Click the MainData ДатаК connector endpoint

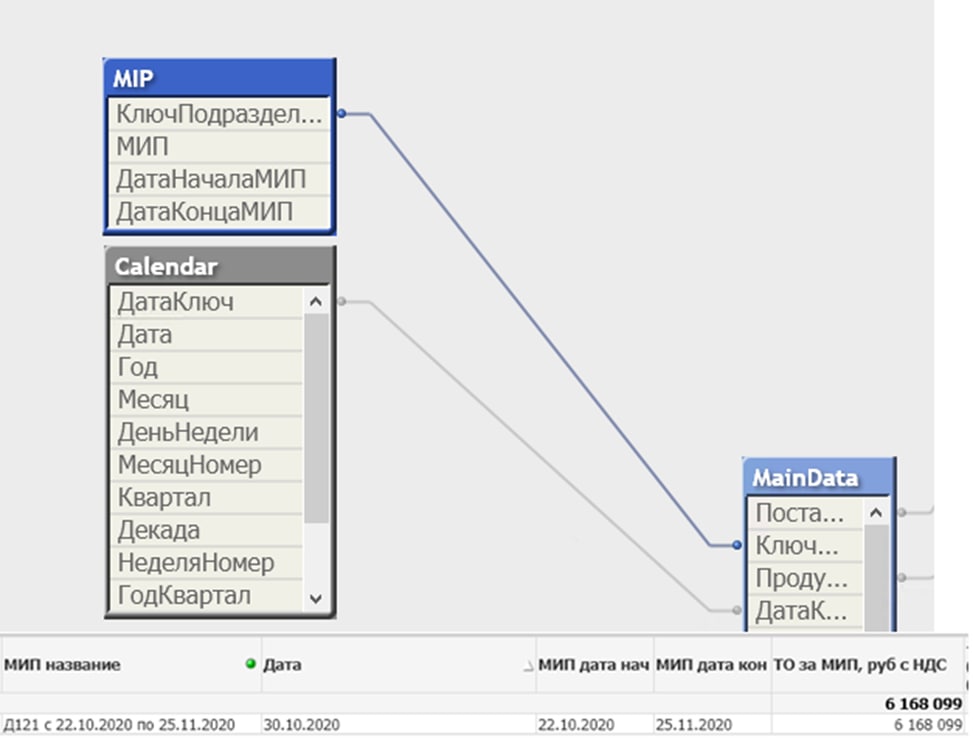tap(737, 610)
